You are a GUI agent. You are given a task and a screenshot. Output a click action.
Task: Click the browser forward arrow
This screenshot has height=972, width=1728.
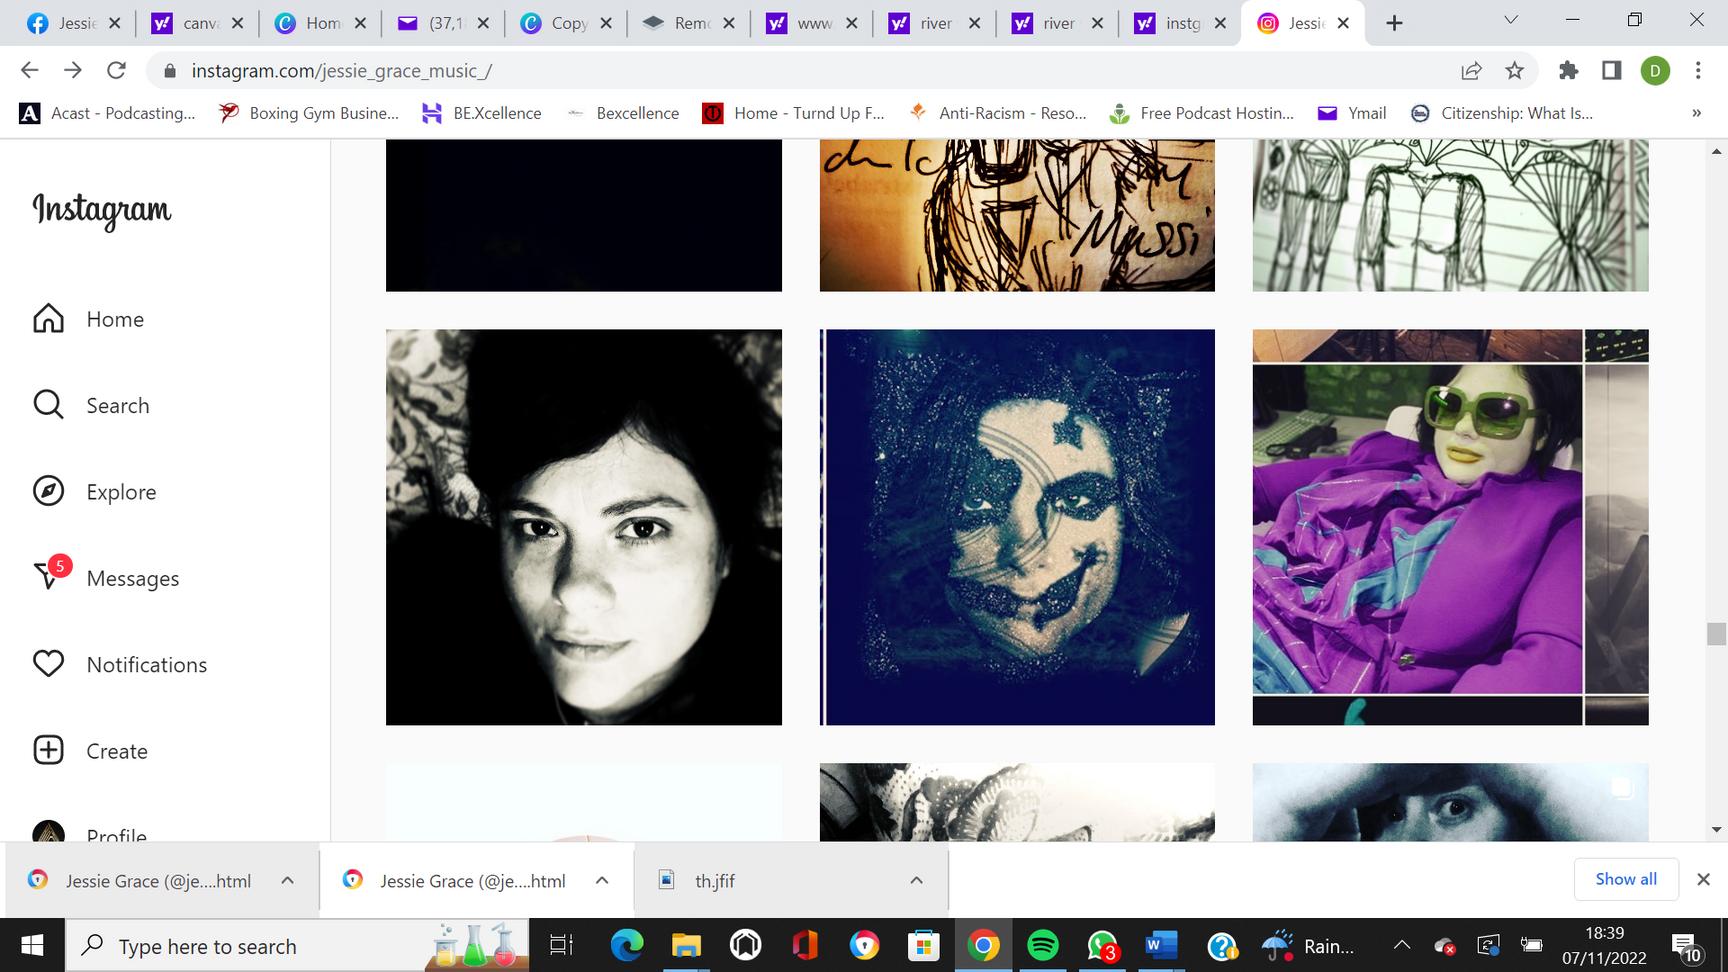point(73,70)
